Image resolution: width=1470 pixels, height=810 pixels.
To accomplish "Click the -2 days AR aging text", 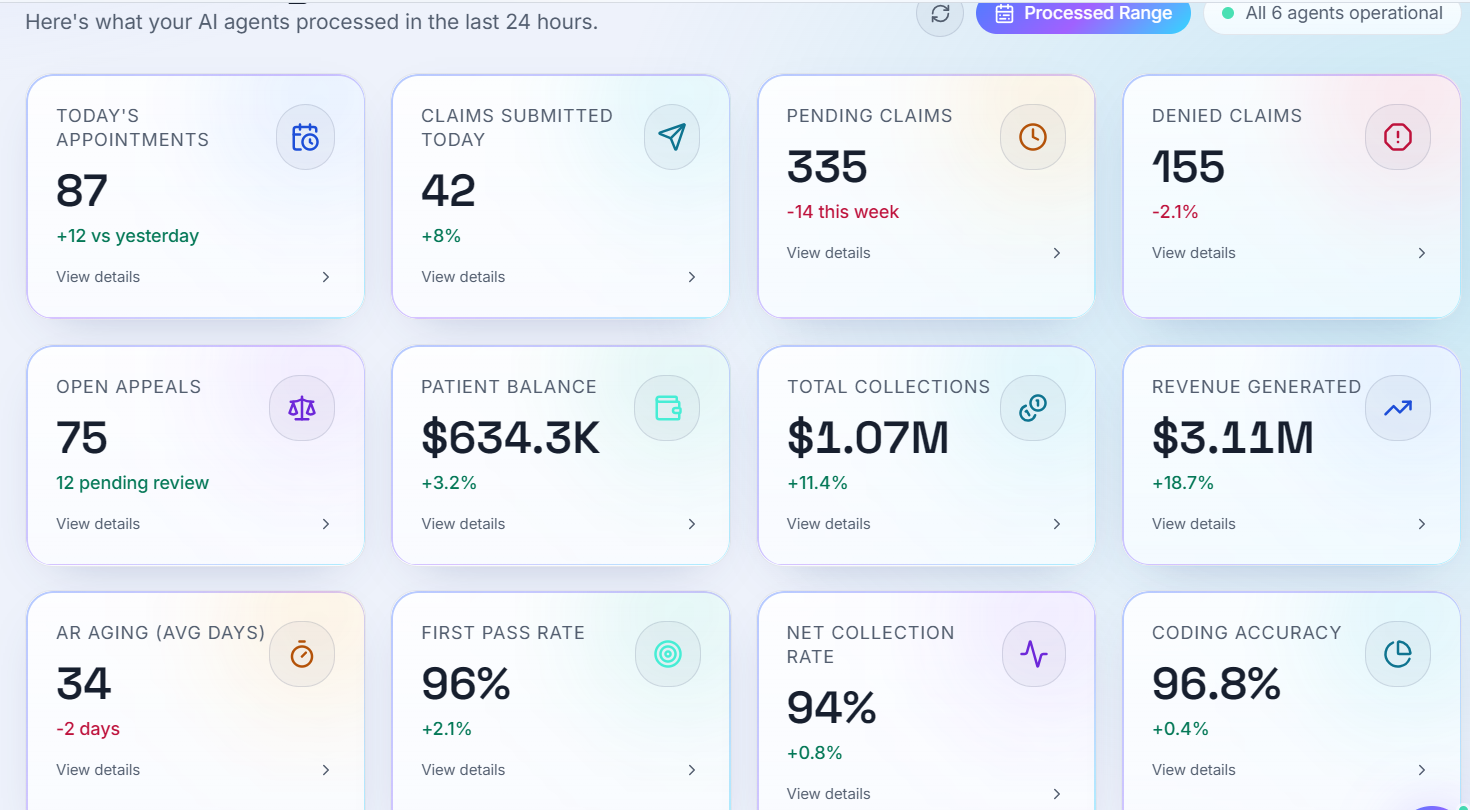I will [x=88, y=729].
